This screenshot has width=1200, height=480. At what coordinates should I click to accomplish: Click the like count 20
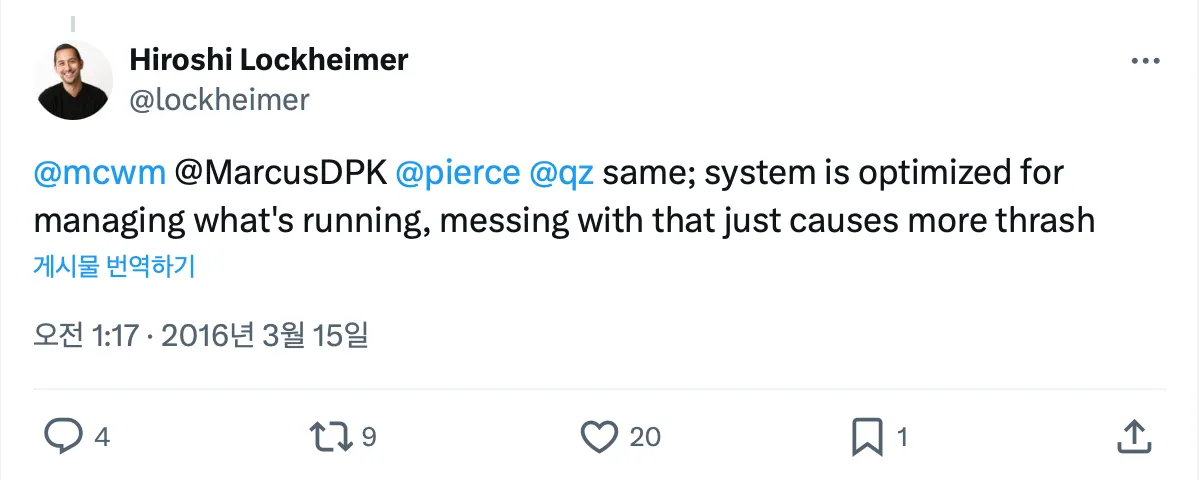coord(646,437)
